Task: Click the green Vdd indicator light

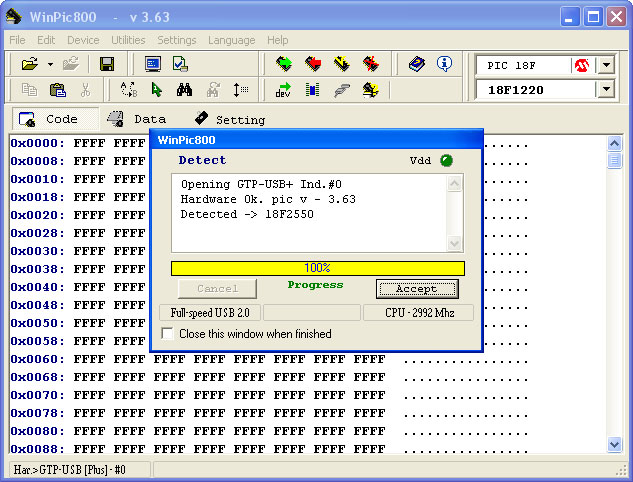Action: (x=446, y=160)
